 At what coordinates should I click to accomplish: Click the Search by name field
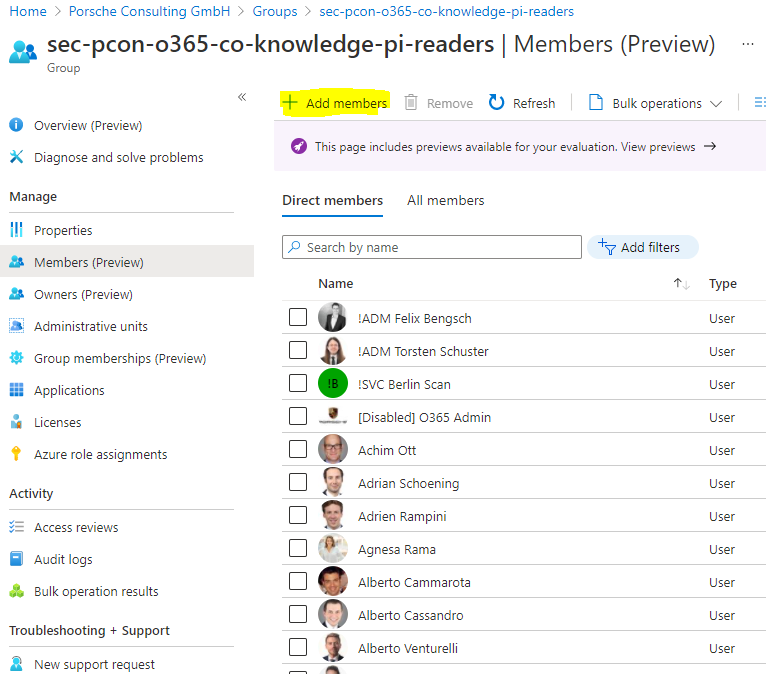click(432, 247)
